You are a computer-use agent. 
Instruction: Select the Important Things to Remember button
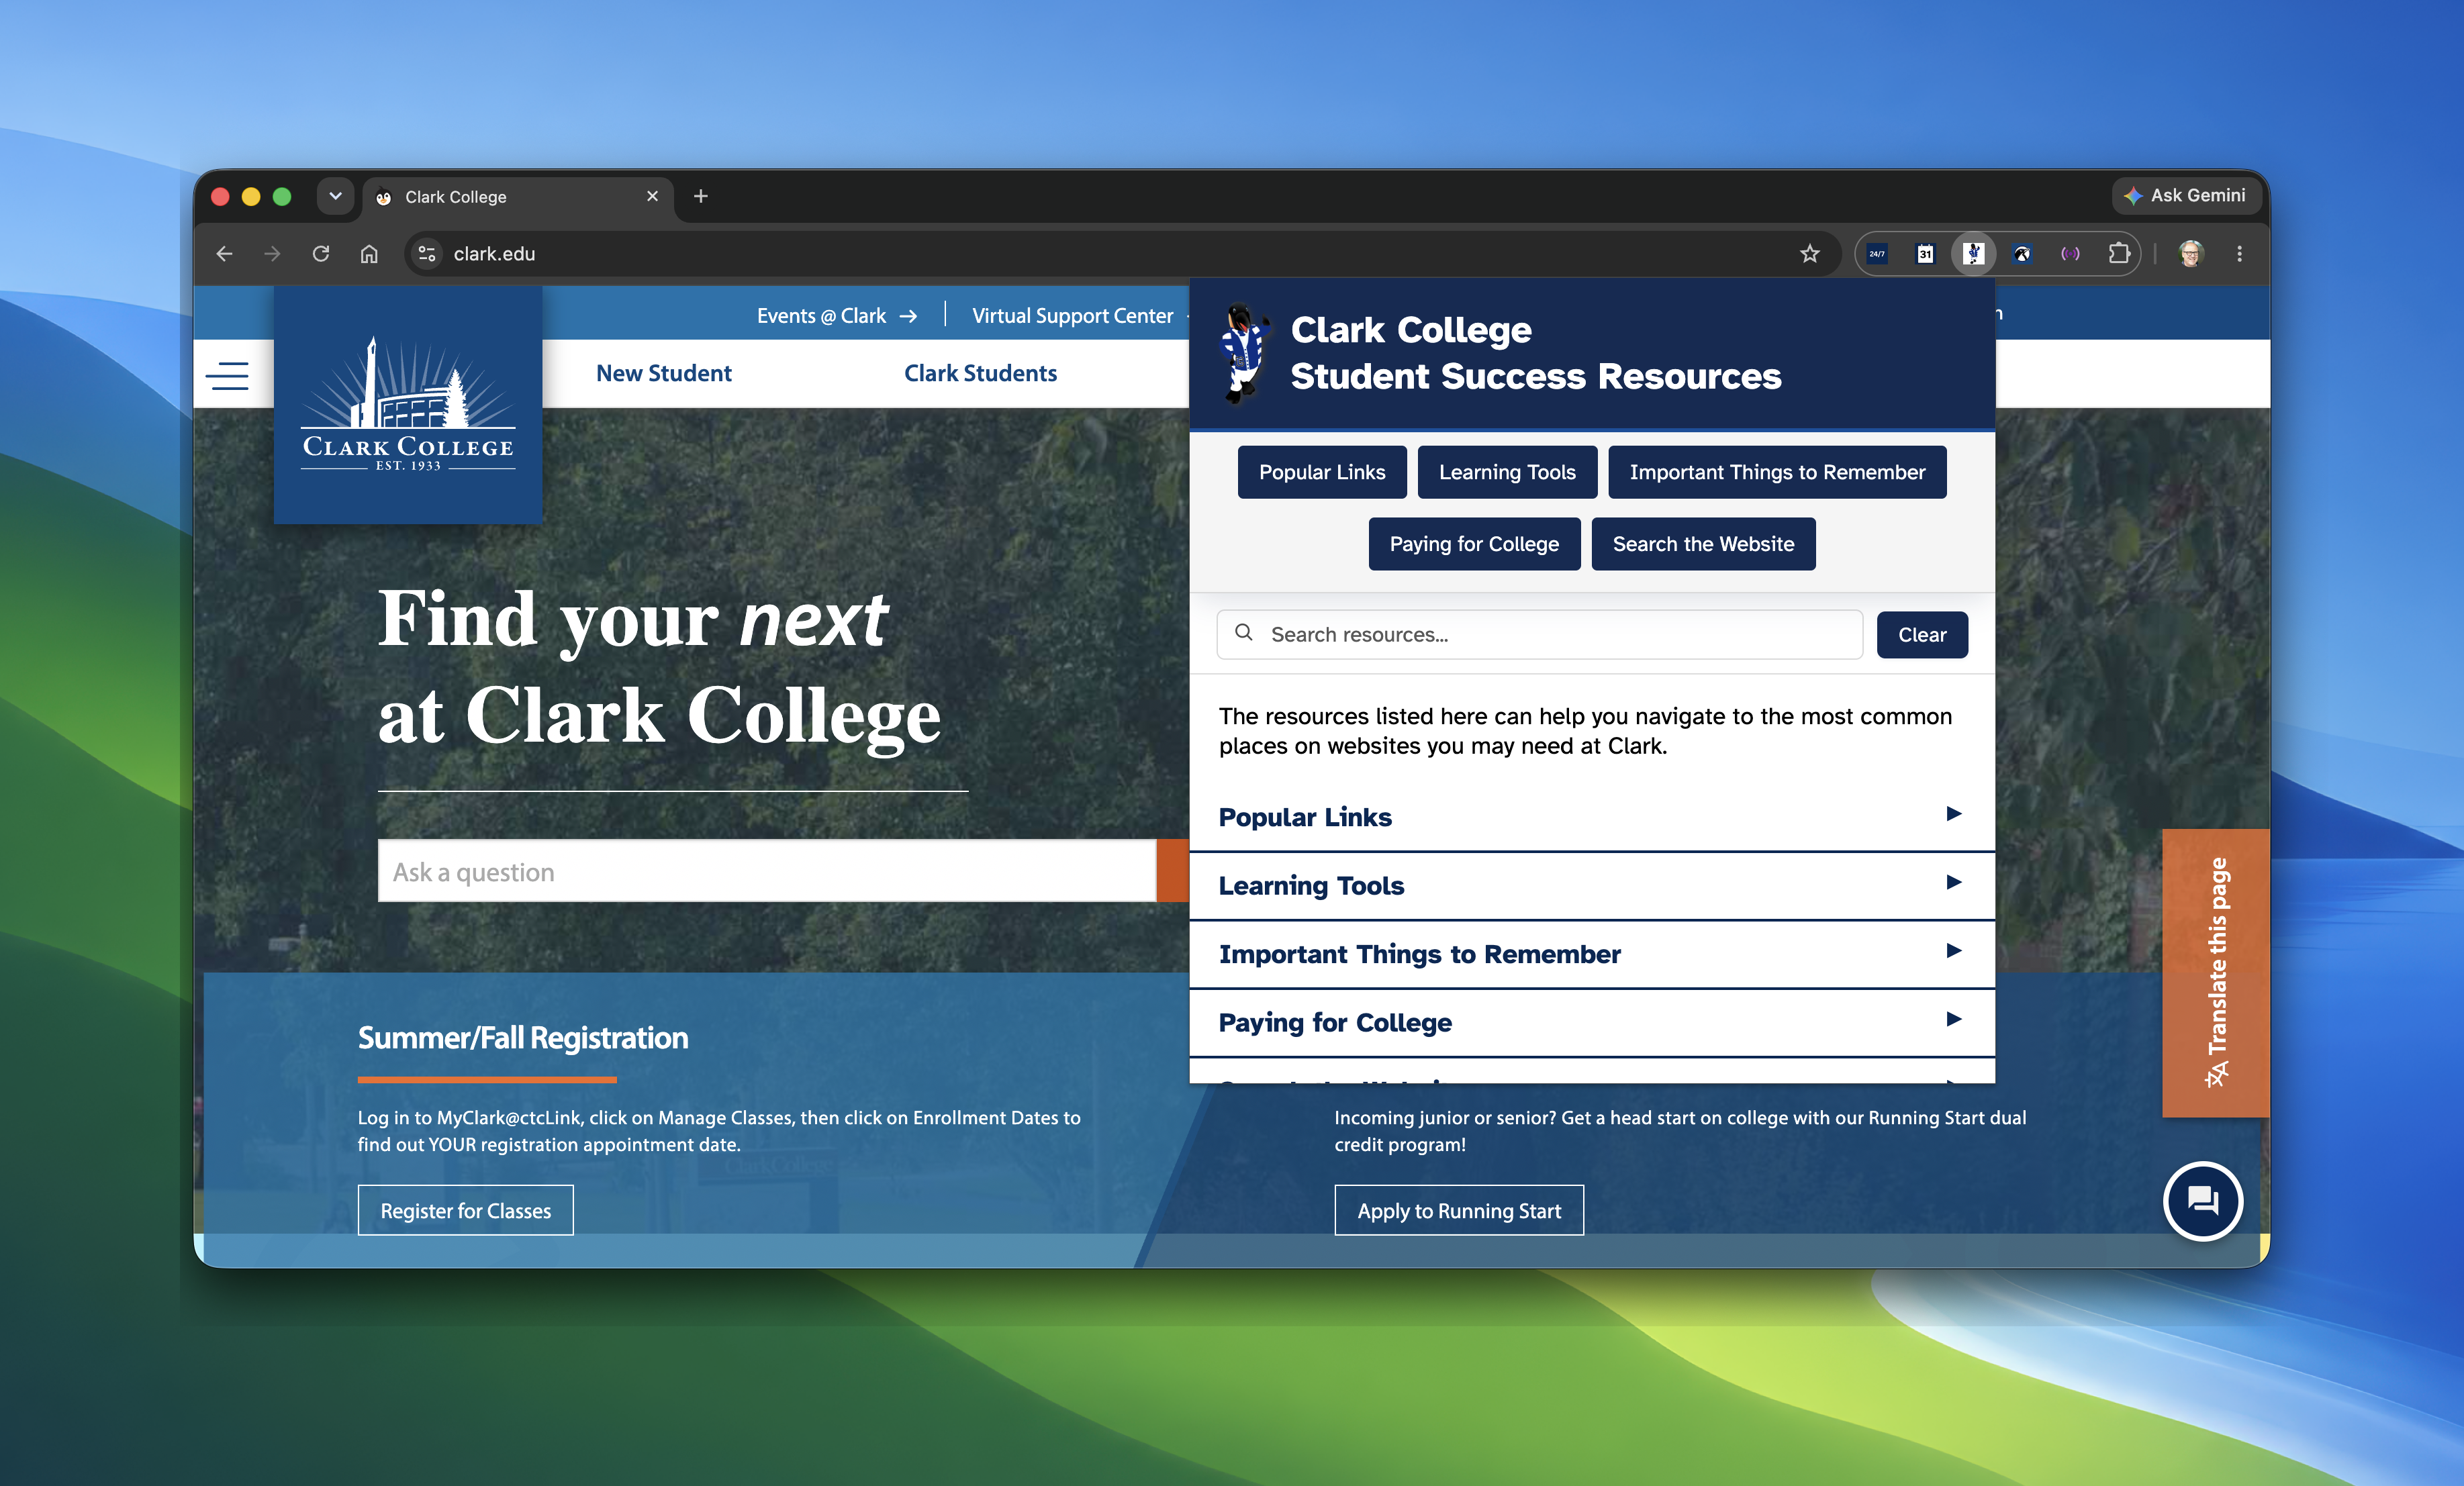coord(1777,472)
